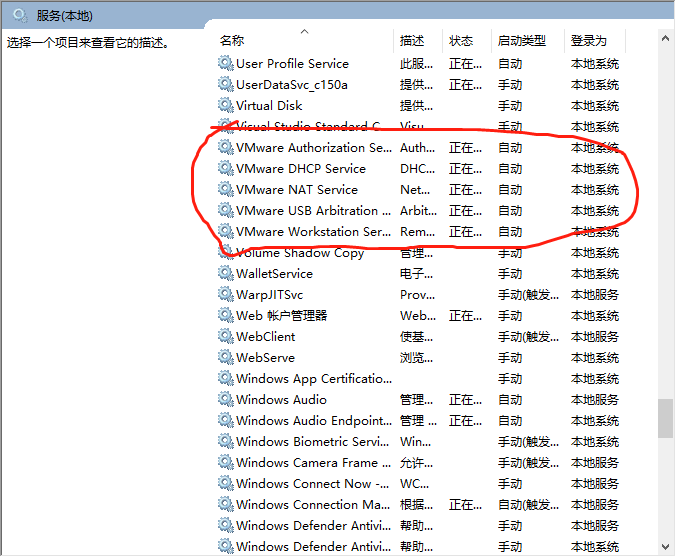Select VMware NAT Service name
This screenshot has height=557, width=676.
[297, 190]
